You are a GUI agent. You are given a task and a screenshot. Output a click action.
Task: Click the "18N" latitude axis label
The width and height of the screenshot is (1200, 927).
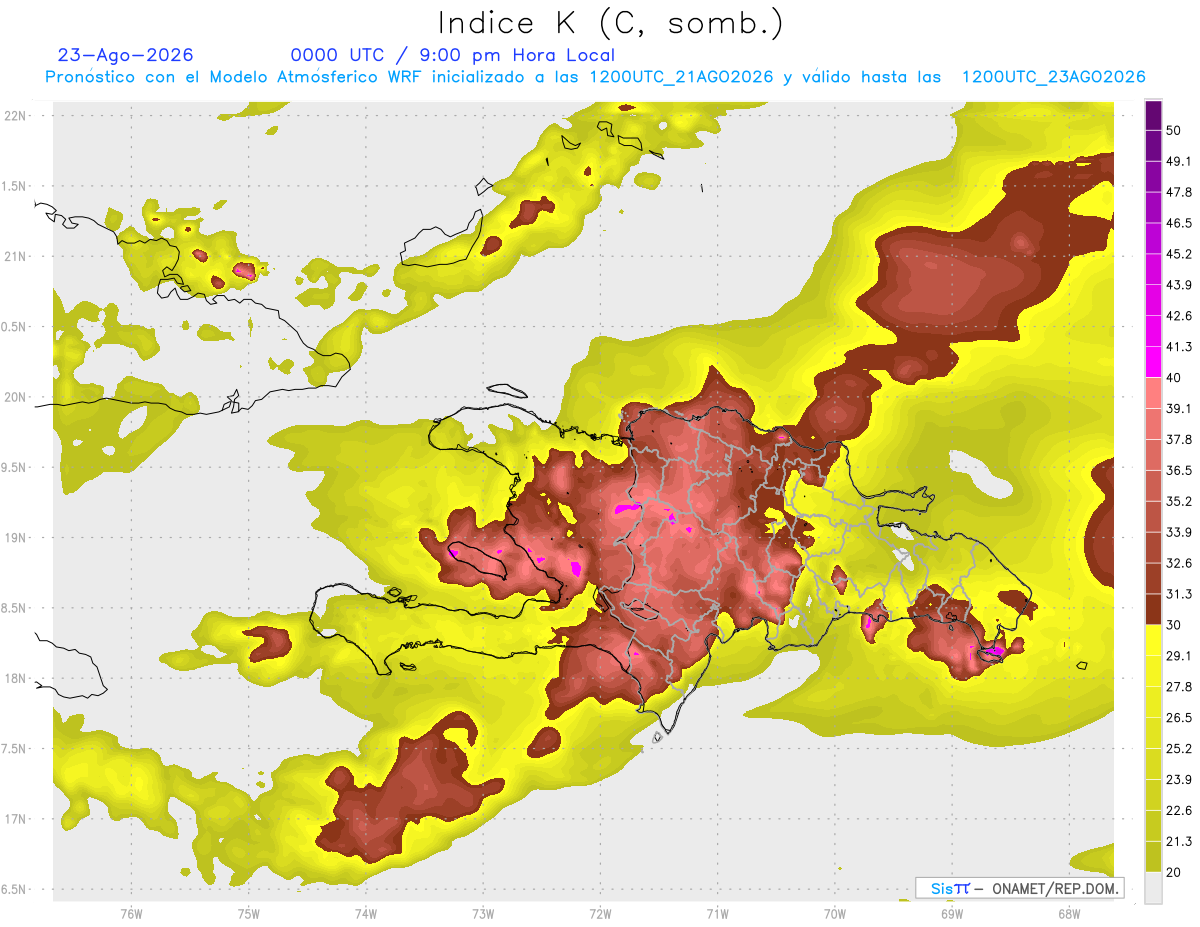(x=15, y=678)
